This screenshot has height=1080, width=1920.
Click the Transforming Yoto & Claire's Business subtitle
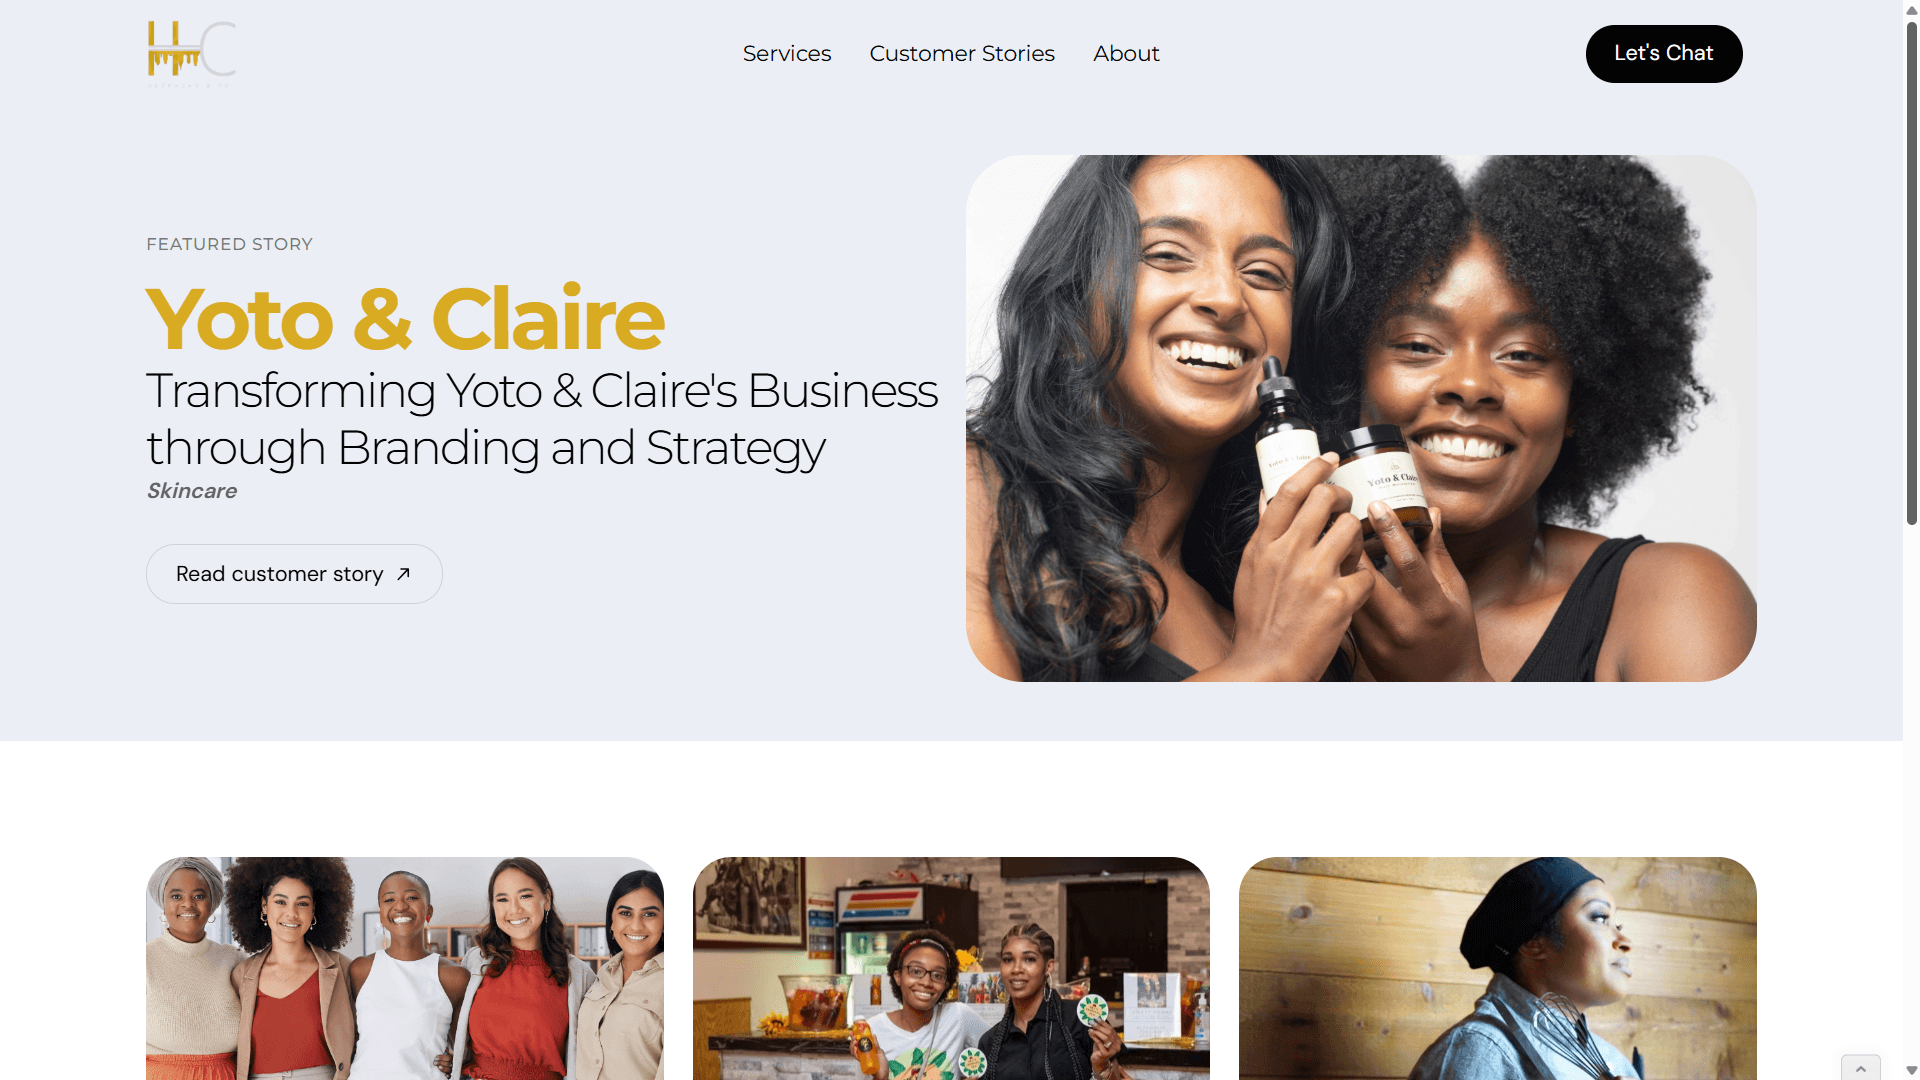(x=542, y=419)
